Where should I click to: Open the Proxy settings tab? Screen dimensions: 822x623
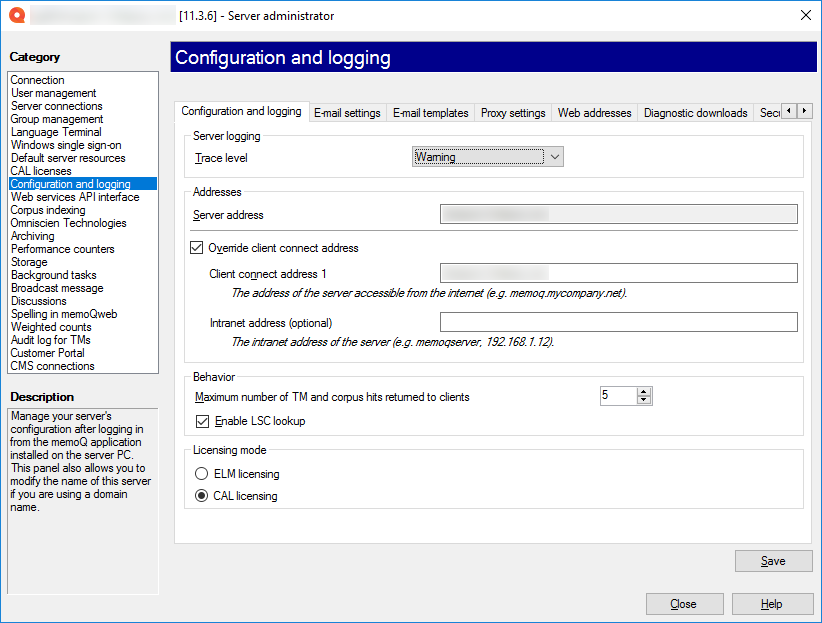512,112
